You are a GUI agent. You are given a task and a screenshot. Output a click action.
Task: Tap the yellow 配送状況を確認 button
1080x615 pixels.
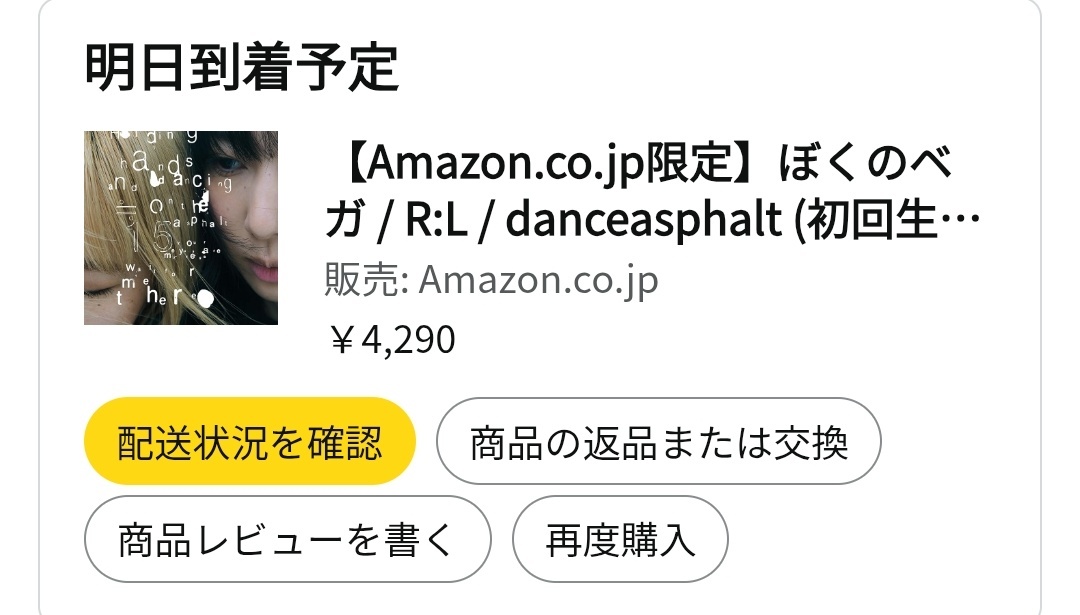pyautogui.click(x=249, y=441)
